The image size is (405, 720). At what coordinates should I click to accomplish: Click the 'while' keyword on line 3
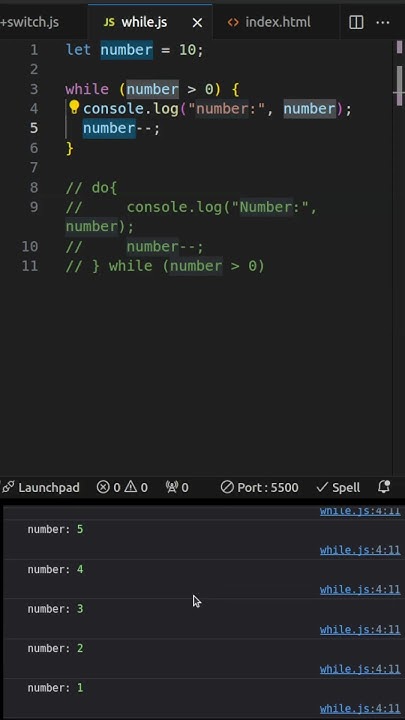click(x=87, y=89)
